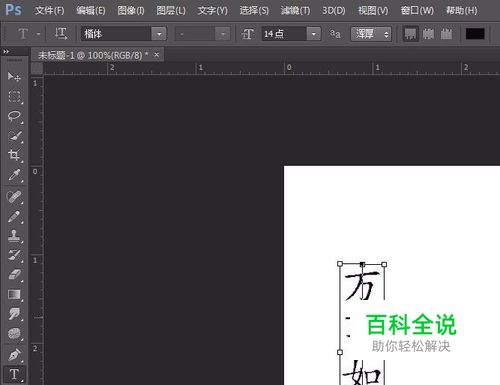This screenshot has height=385, width=500.
Task: Select the Clone Stamp tool
Action: (14, 236)
